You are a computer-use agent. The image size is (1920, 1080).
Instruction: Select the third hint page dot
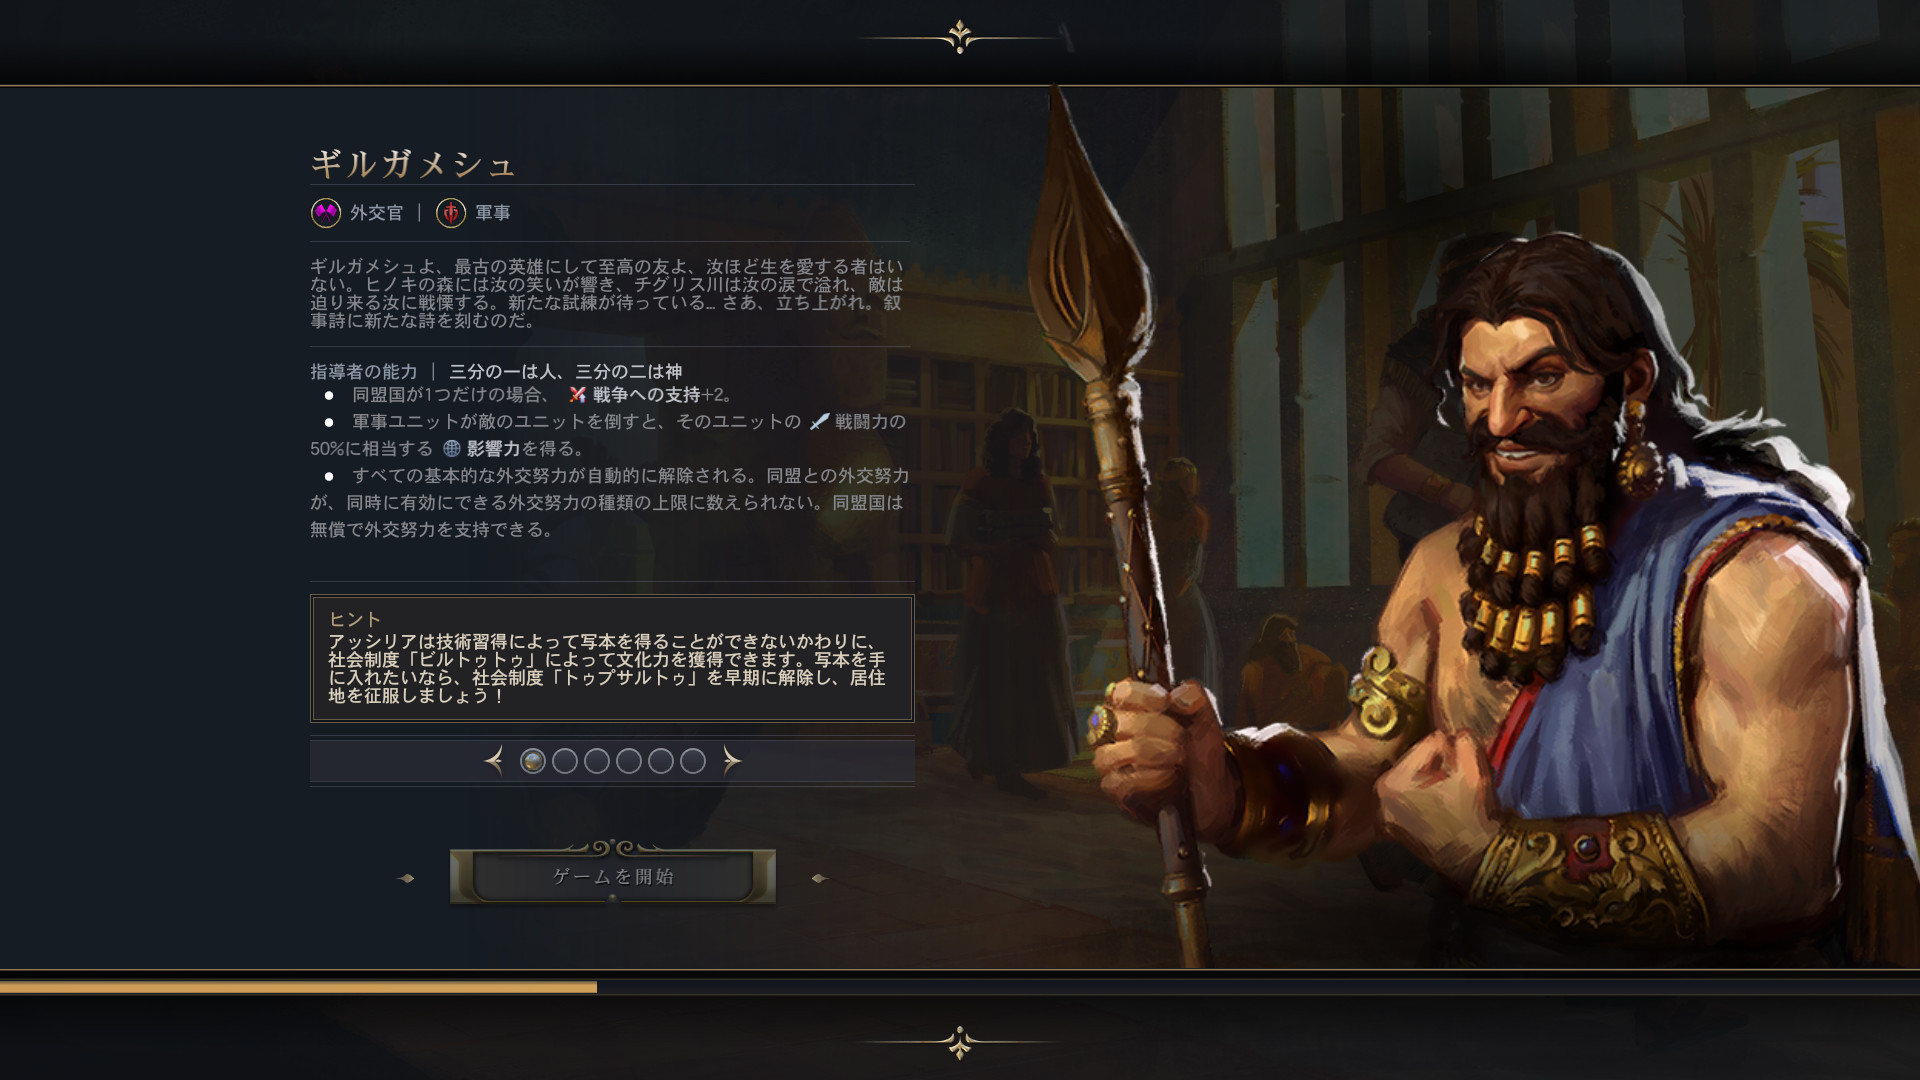597,761
